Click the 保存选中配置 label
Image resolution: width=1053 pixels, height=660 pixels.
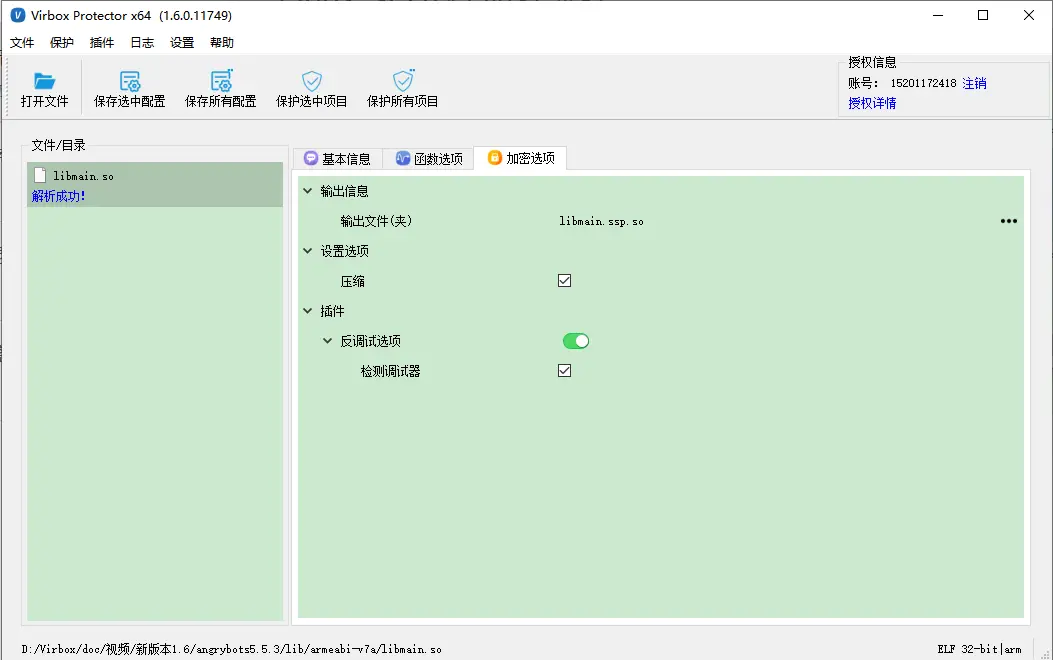[x=130, y=101]
